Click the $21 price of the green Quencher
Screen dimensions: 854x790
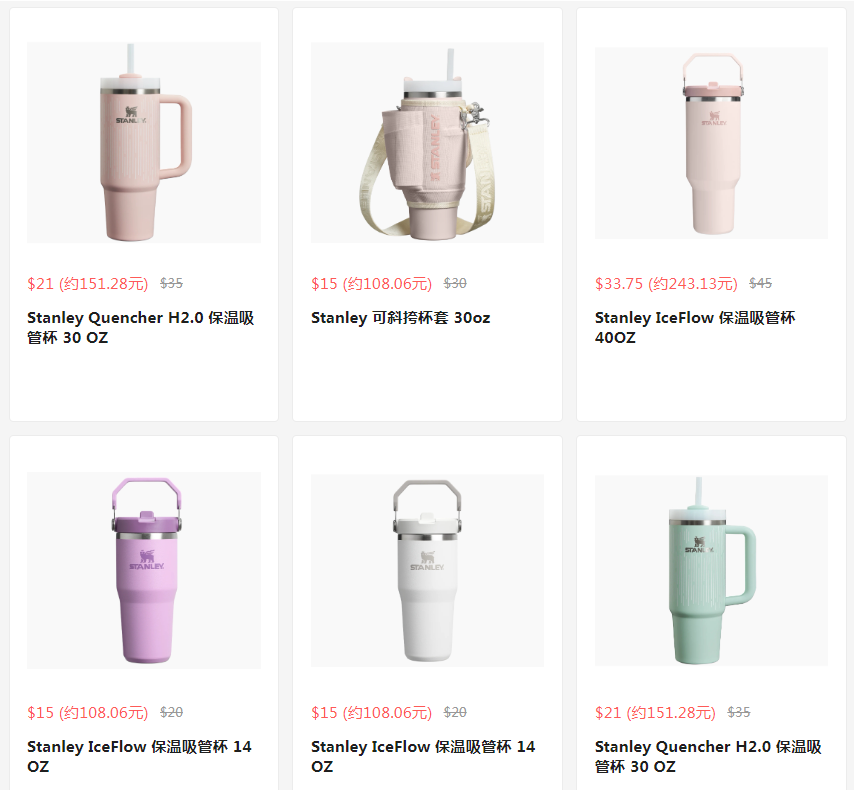(655, 713)
